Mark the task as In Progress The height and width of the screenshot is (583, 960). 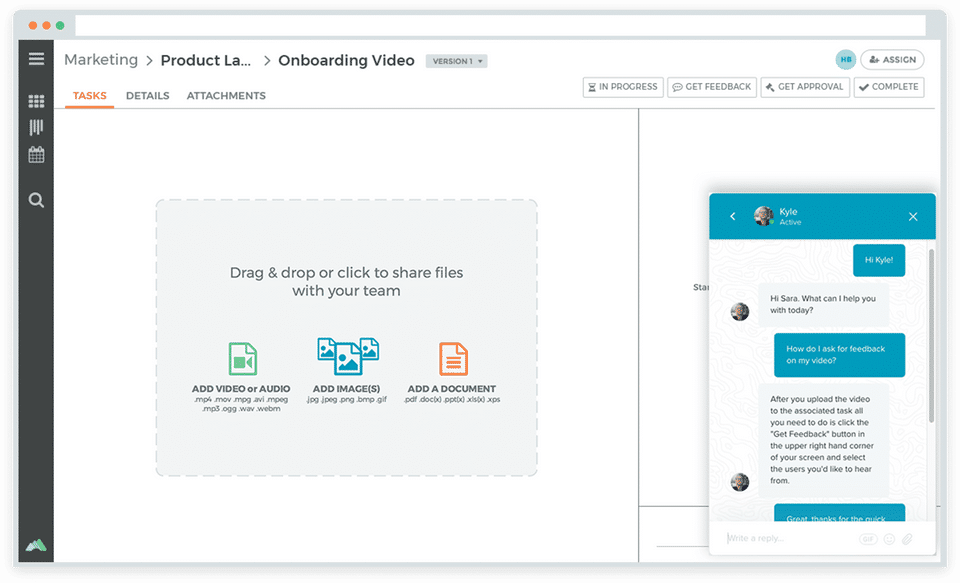tap(623, 87)
